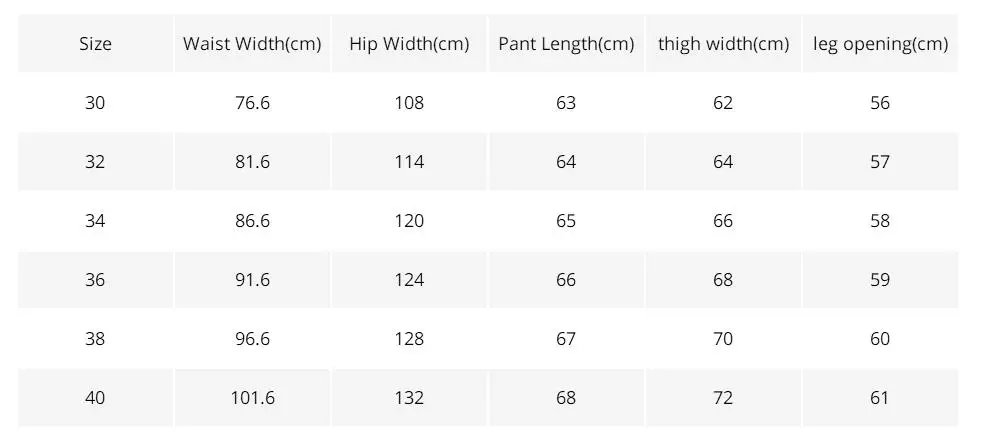Viewport: 992px width, 443px height.
Task: Select the leg opening(cm) header
Action: click(880, 44)
